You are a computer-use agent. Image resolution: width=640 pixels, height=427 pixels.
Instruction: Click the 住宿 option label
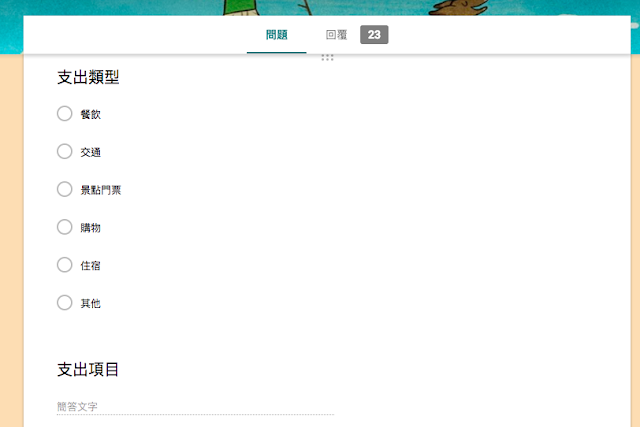point(90,266)
